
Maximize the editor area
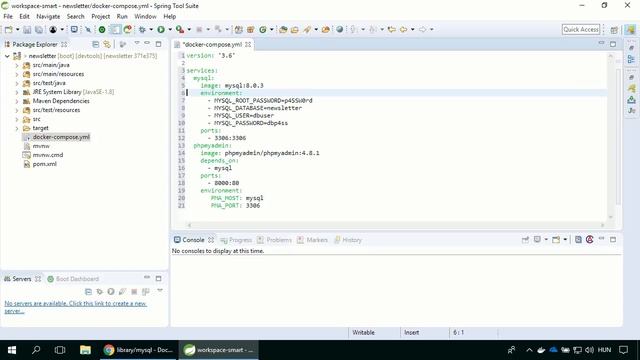(x=613, y=44)
